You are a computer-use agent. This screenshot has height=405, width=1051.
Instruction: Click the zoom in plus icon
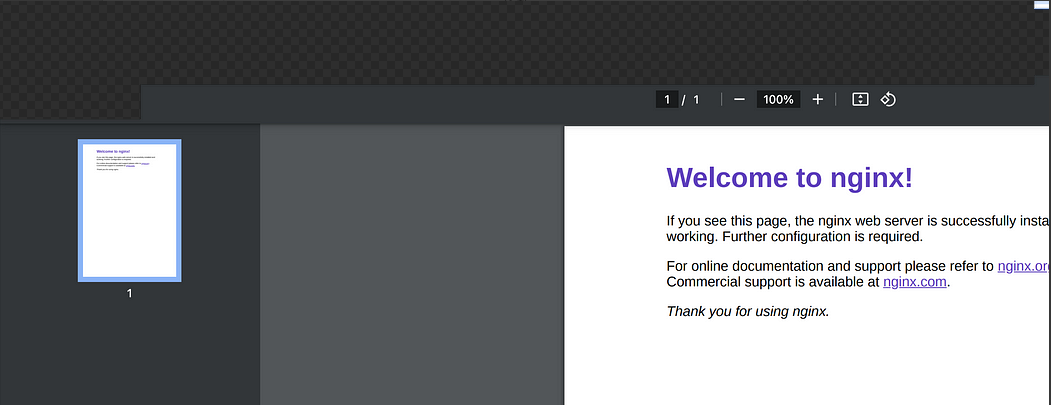[x=817, y=99]
